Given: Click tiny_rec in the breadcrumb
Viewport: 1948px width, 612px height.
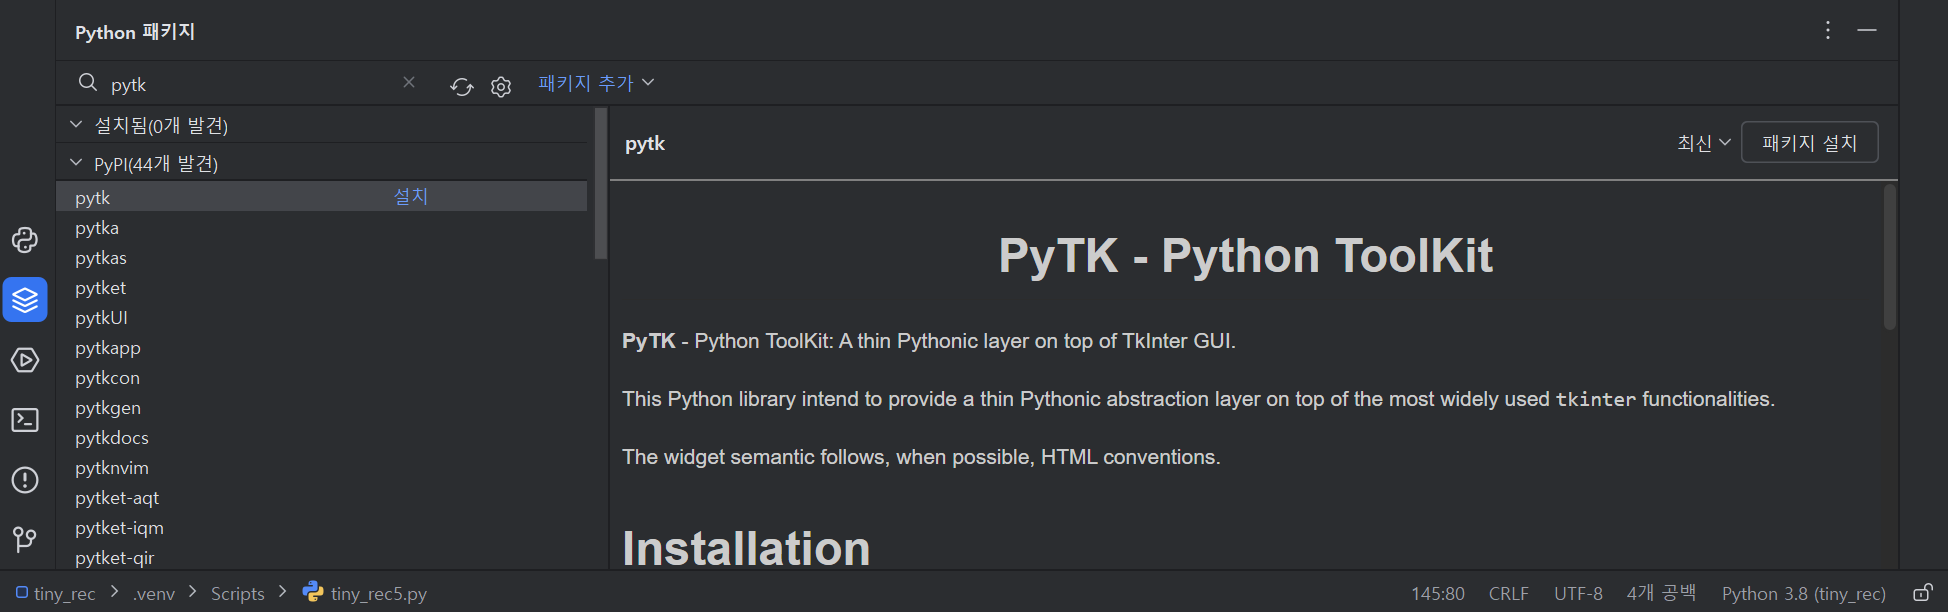Looking at the screenshot, I should pos(65,593).
